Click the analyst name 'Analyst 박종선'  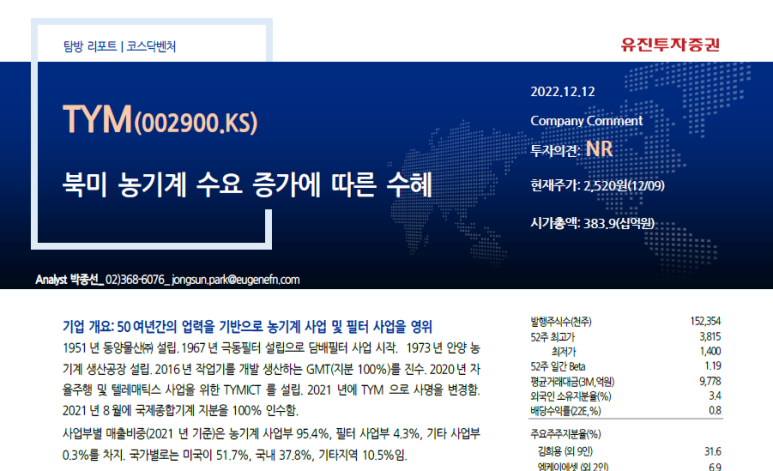tap(68, 280)
